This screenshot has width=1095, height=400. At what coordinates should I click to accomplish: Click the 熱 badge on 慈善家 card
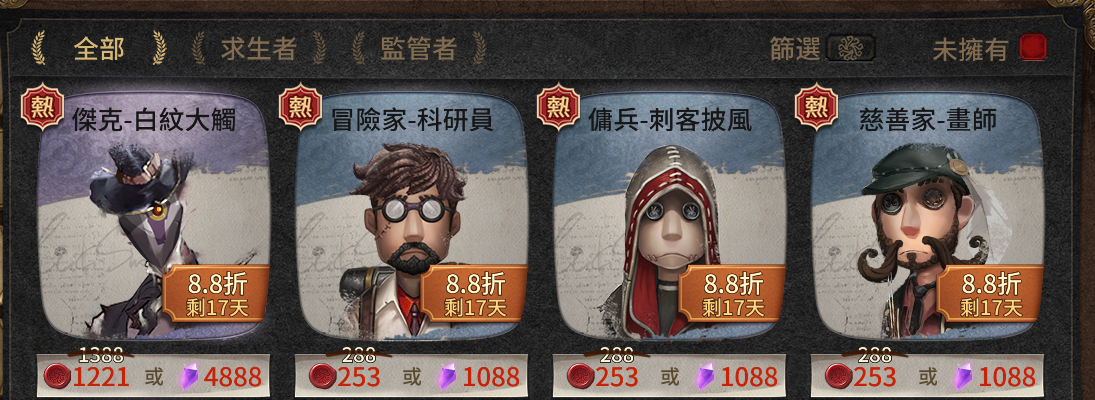pos(816,106)
